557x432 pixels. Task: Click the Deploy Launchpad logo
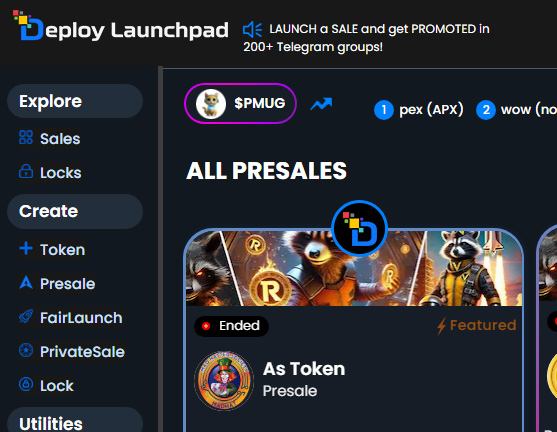click(x=121, y=27)
